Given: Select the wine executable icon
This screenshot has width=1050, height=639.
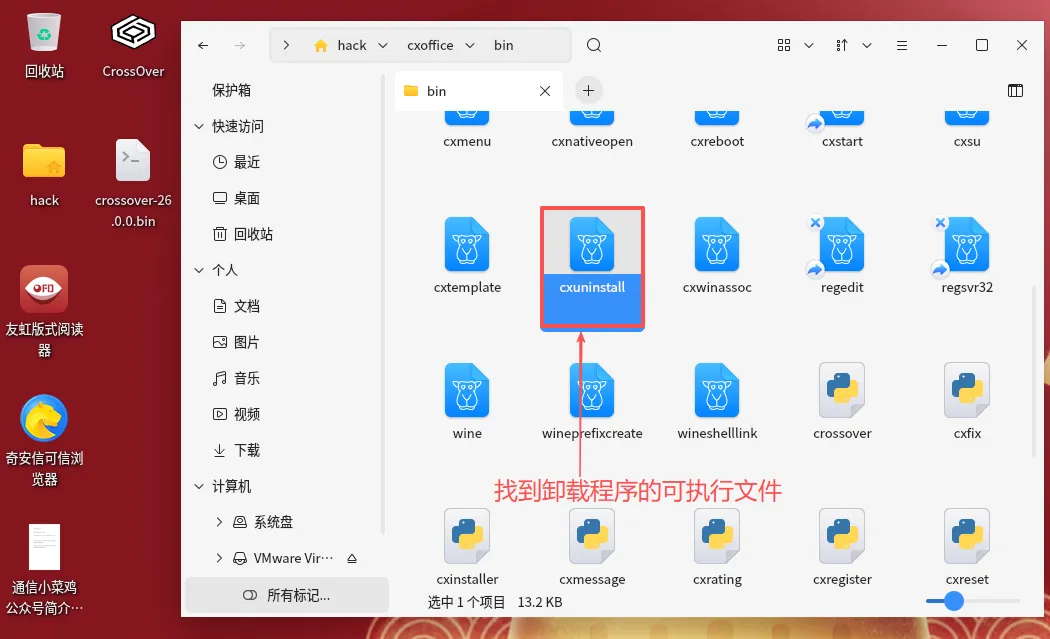Looking at the screenshot, I should pyautogui.click(x=467, y=390).
